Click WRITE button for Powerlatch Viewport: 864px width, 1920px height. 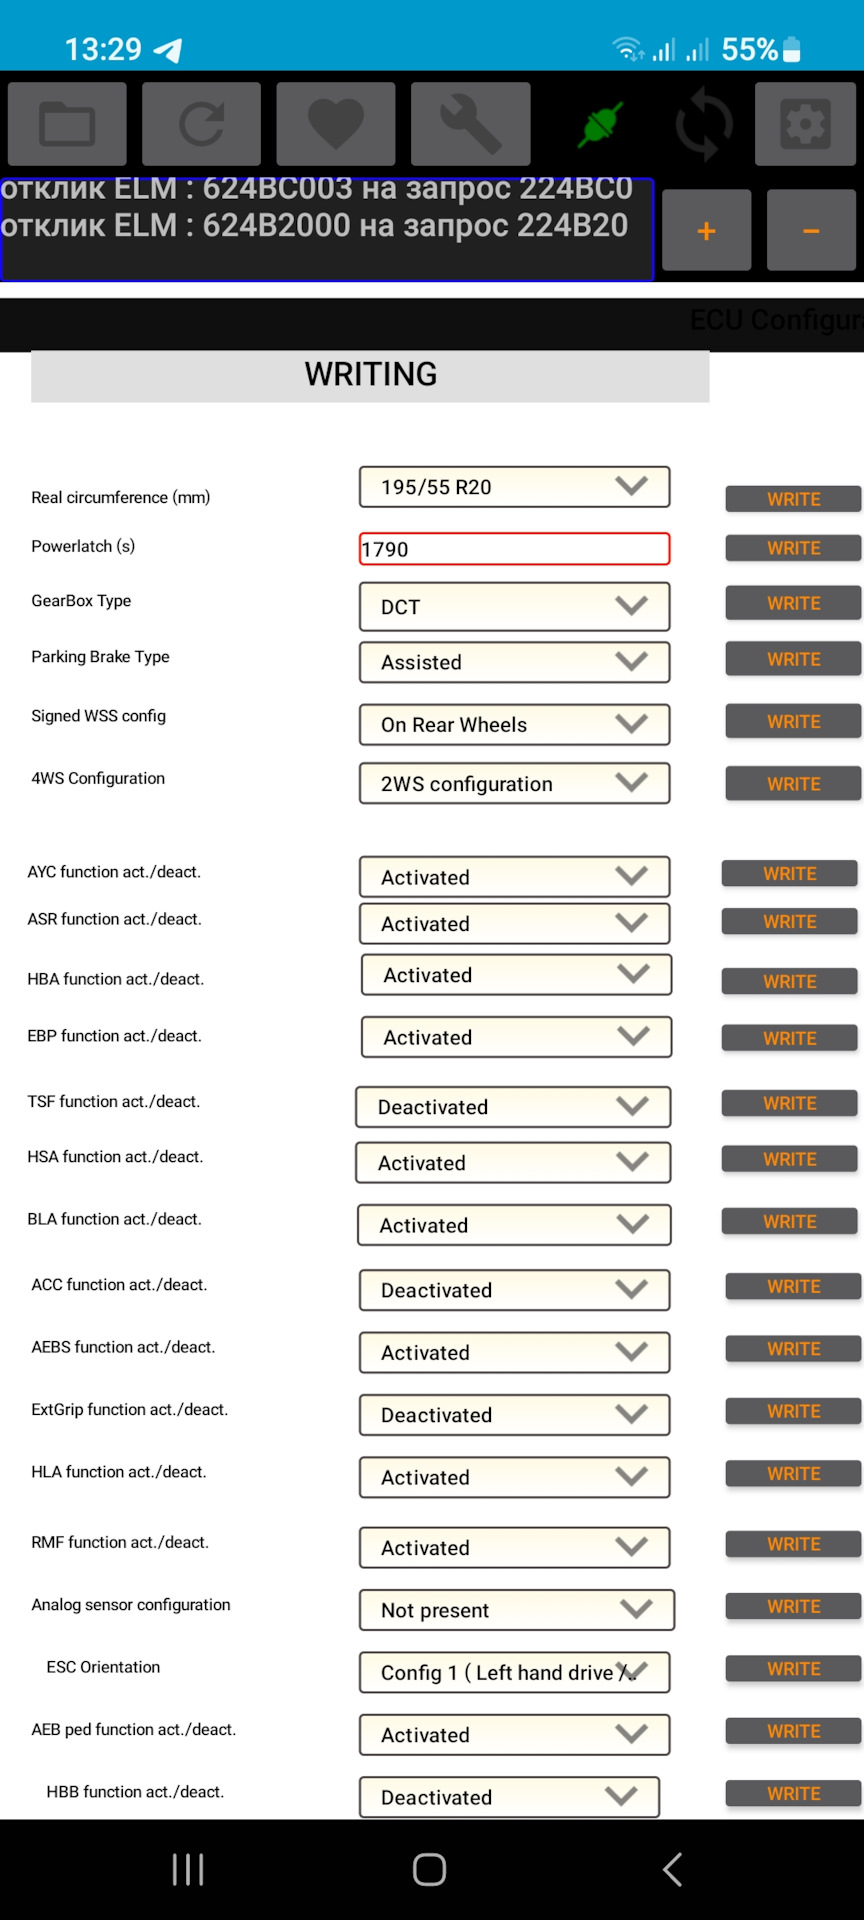pos(793,548)
